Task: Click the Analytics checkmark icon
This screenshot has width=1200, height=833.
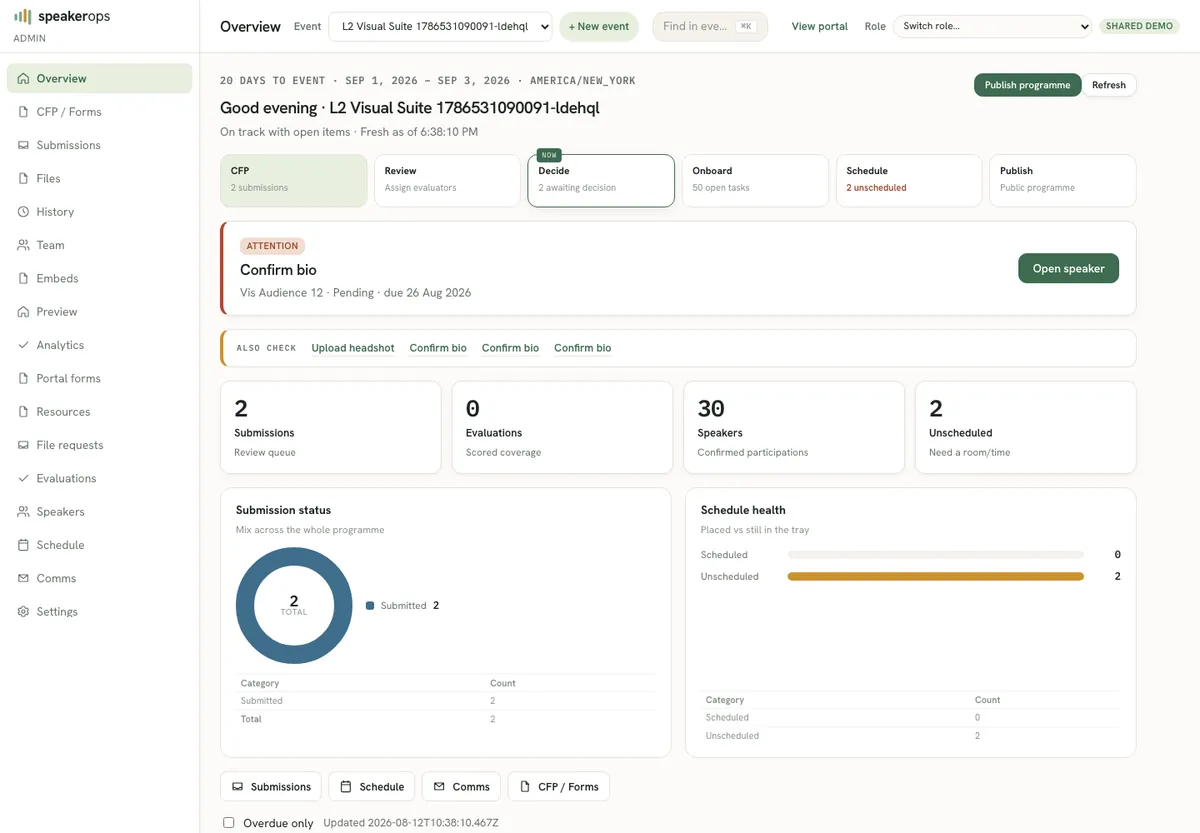Action: 23,345
